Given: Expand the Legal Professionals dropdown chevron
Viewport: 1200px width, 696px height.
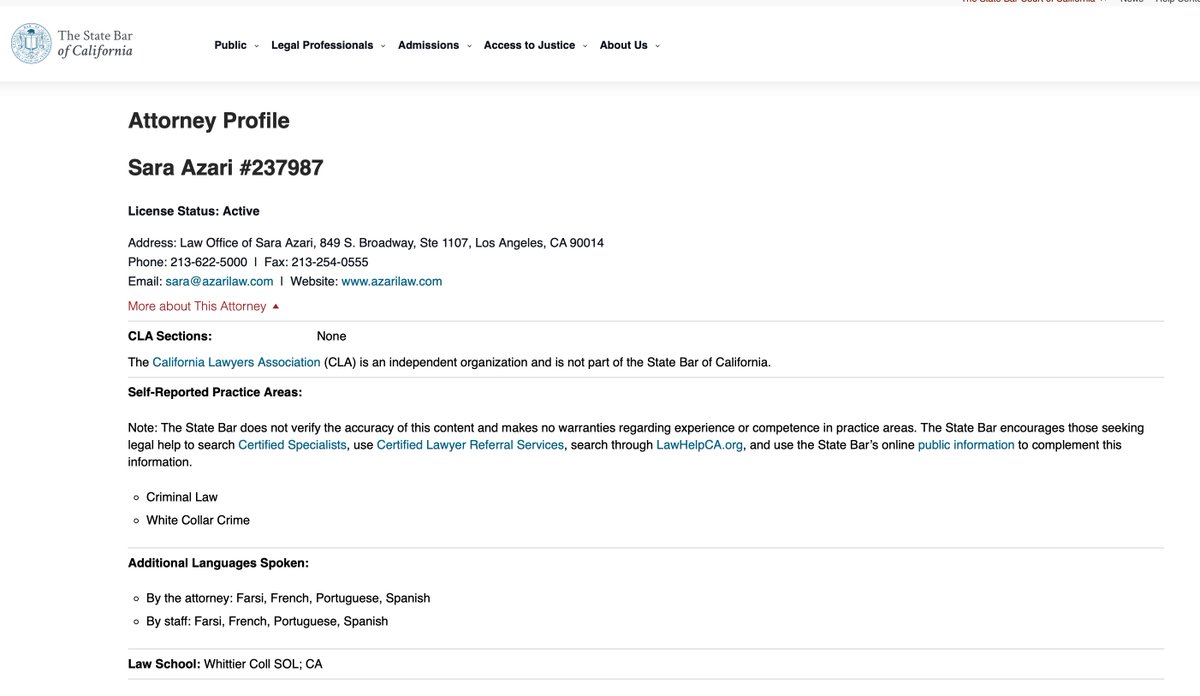Looking at the screenshot, I should click(x=383, y=46).
